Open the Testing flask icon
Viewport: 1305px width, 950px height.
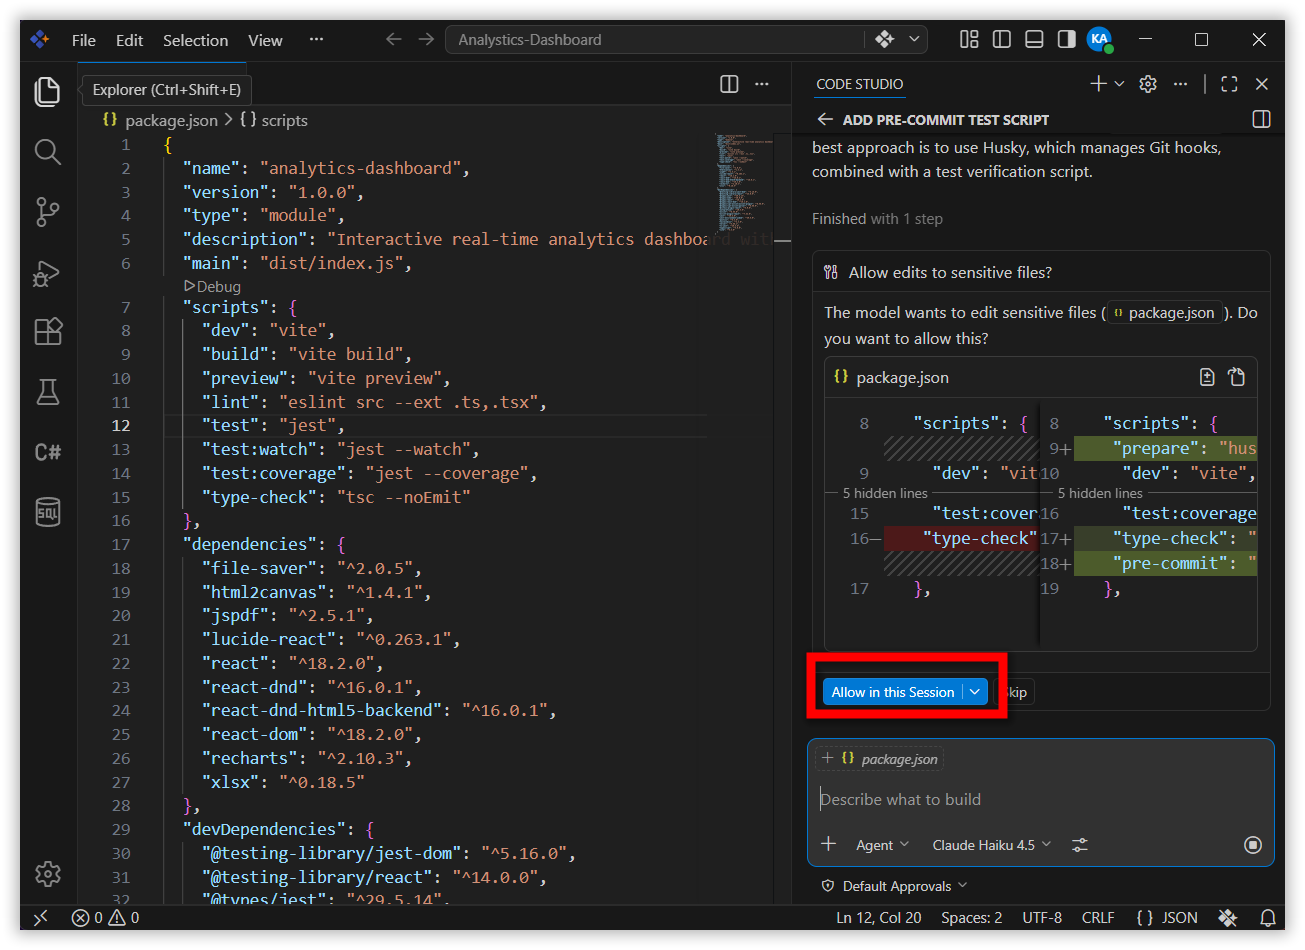(47, 392)
